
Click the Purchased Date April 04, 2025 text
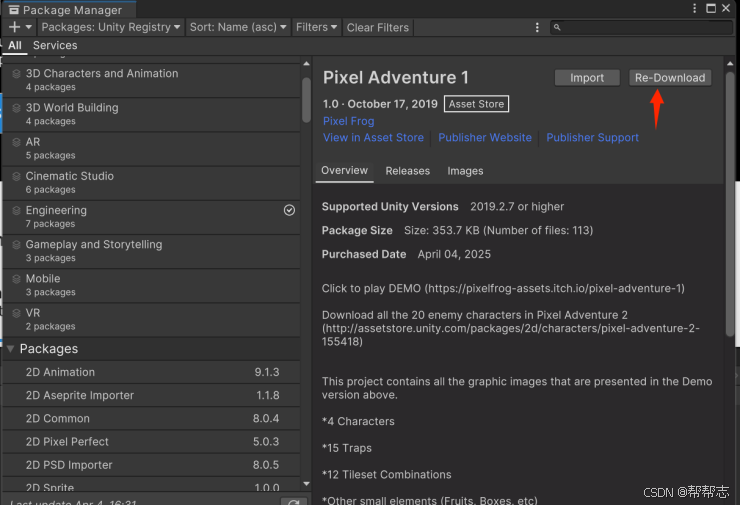454,255
